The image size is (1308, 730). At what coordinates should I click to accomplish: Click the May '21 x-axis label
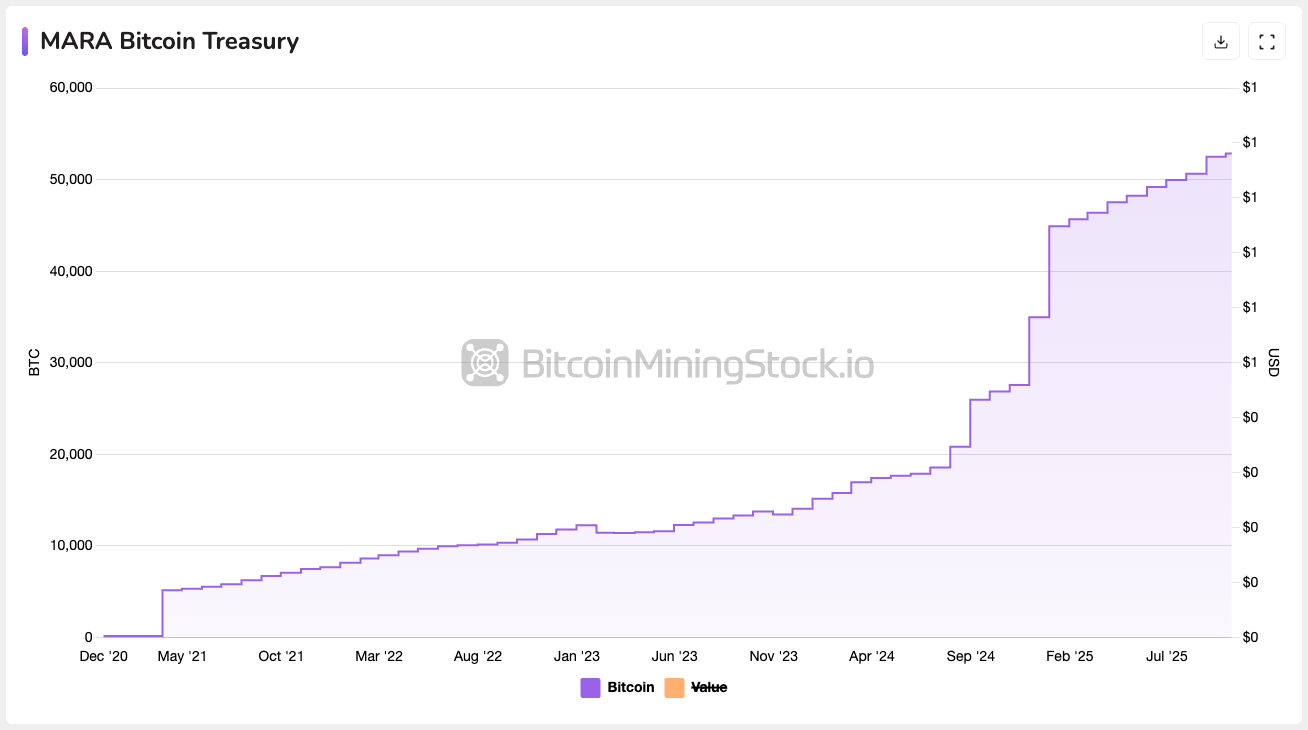pos(182,657)
